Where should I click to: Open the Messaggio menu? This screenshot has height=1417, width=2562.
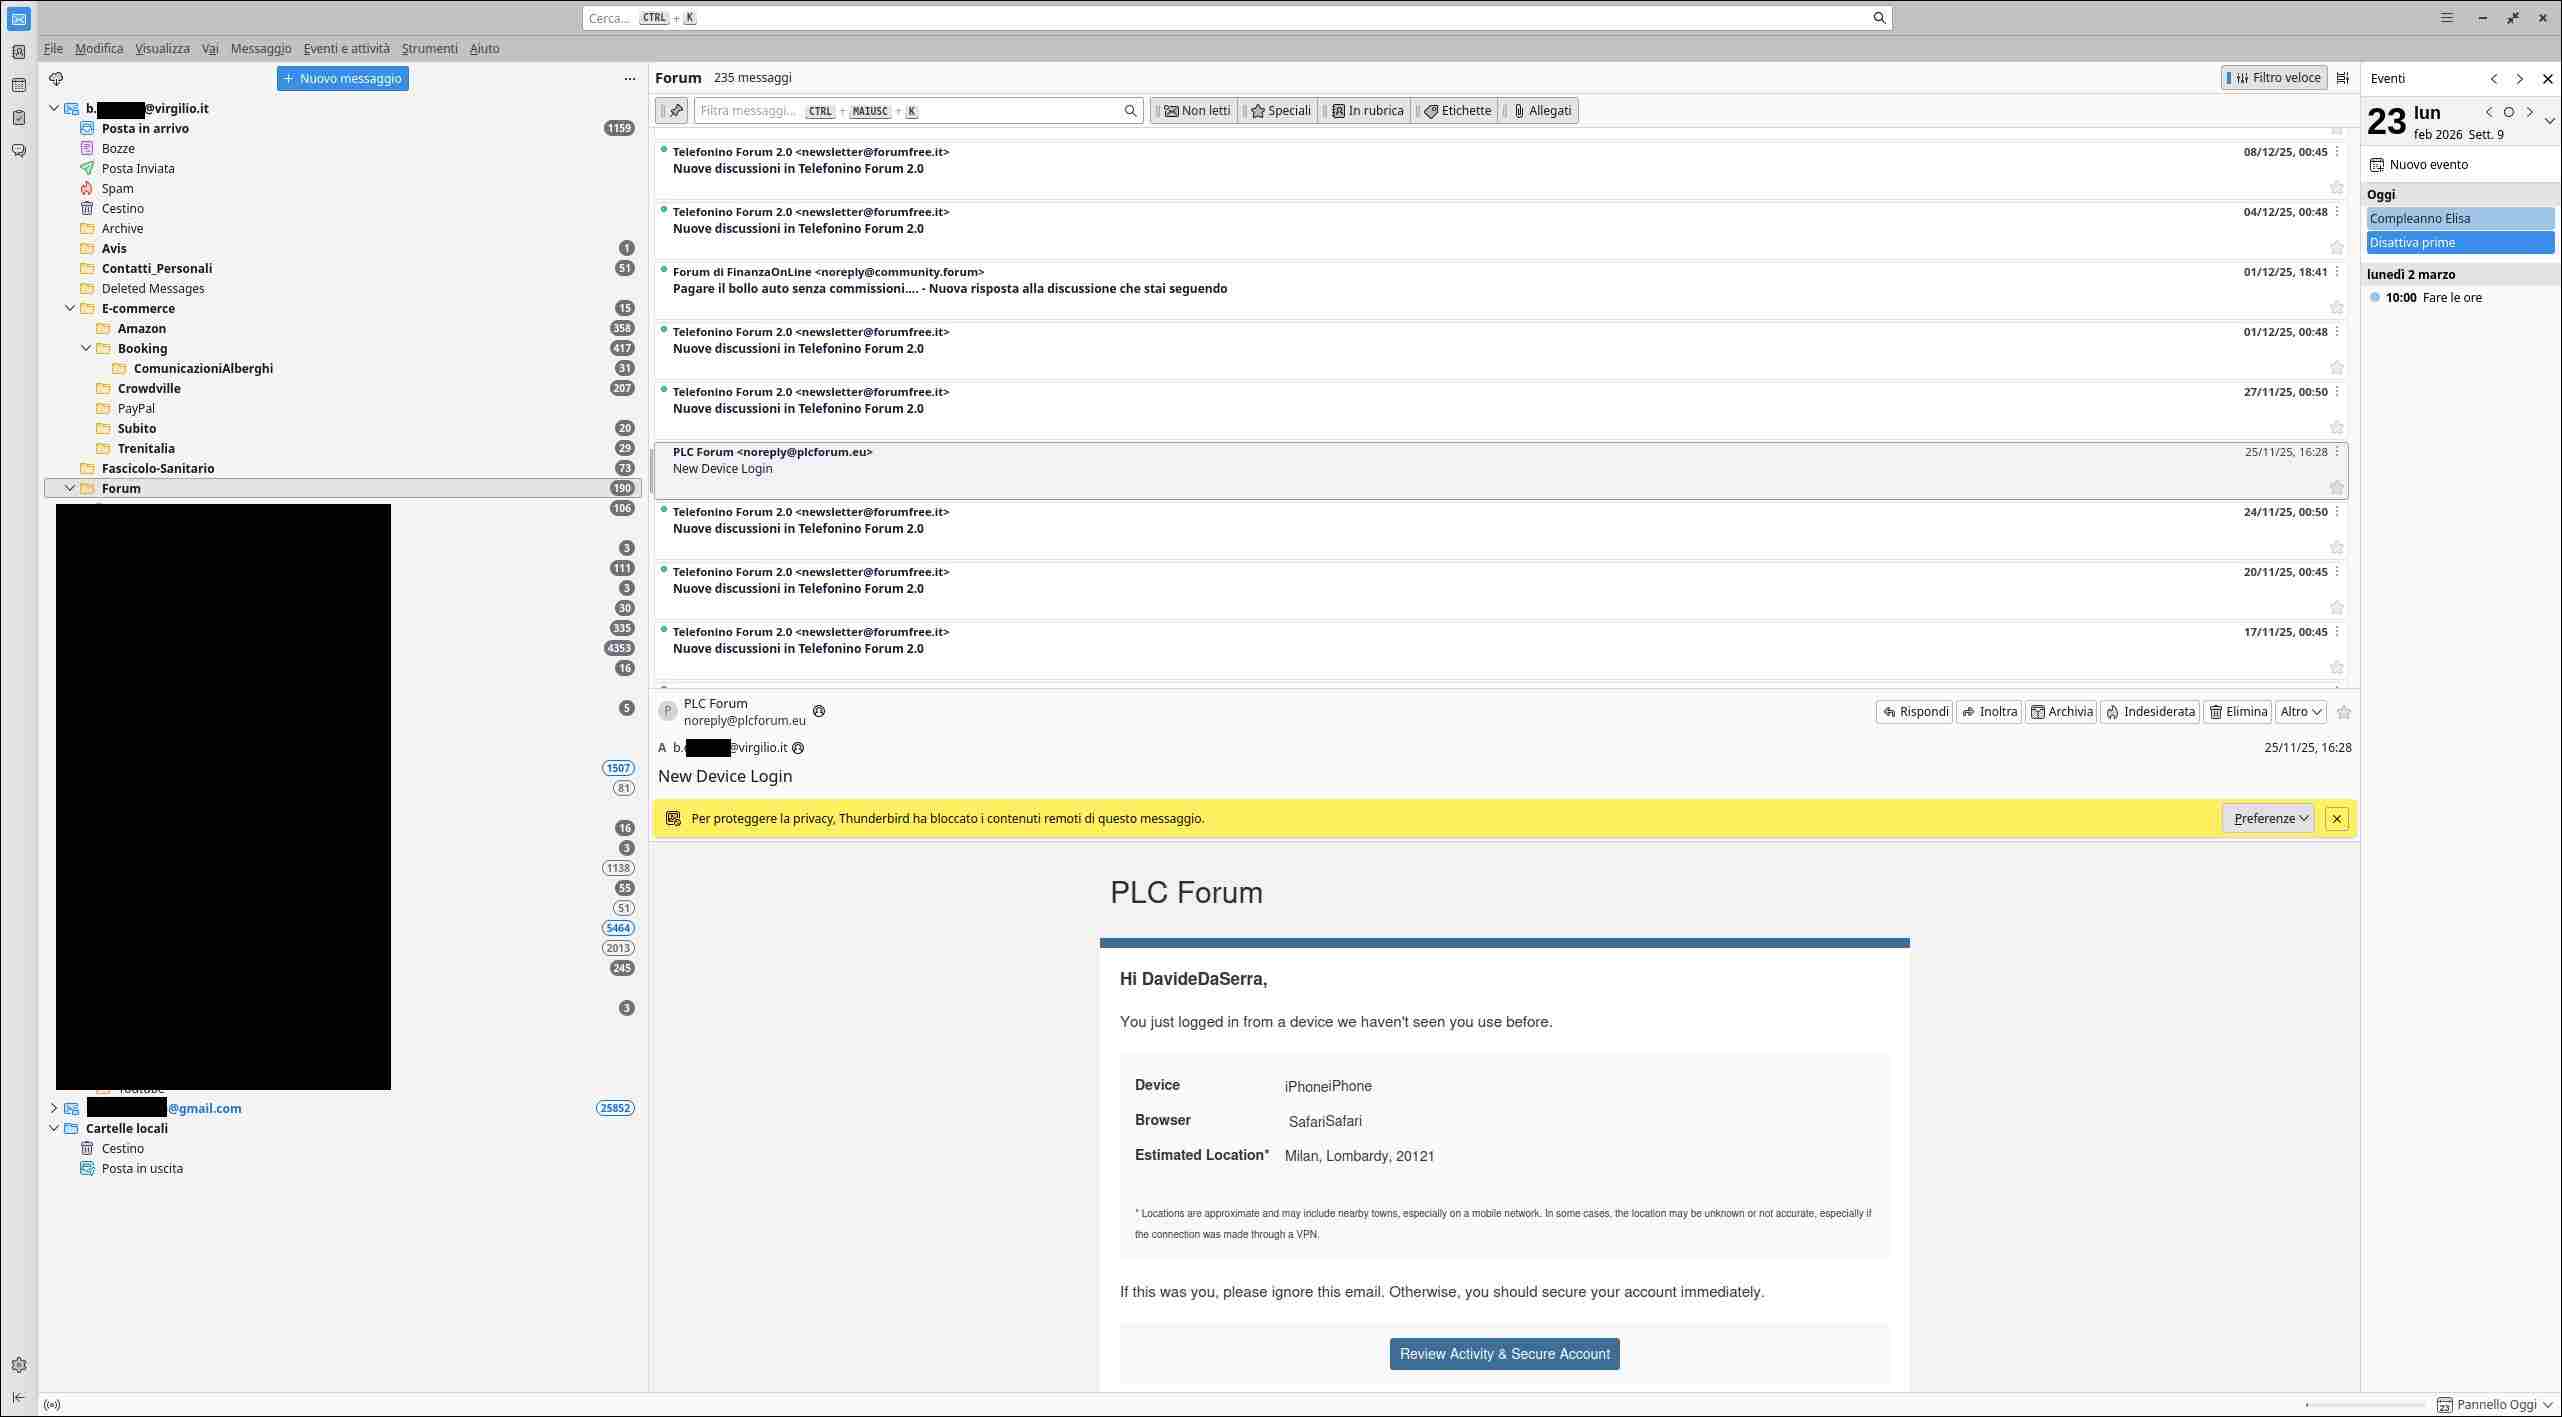tap(260, 48)
